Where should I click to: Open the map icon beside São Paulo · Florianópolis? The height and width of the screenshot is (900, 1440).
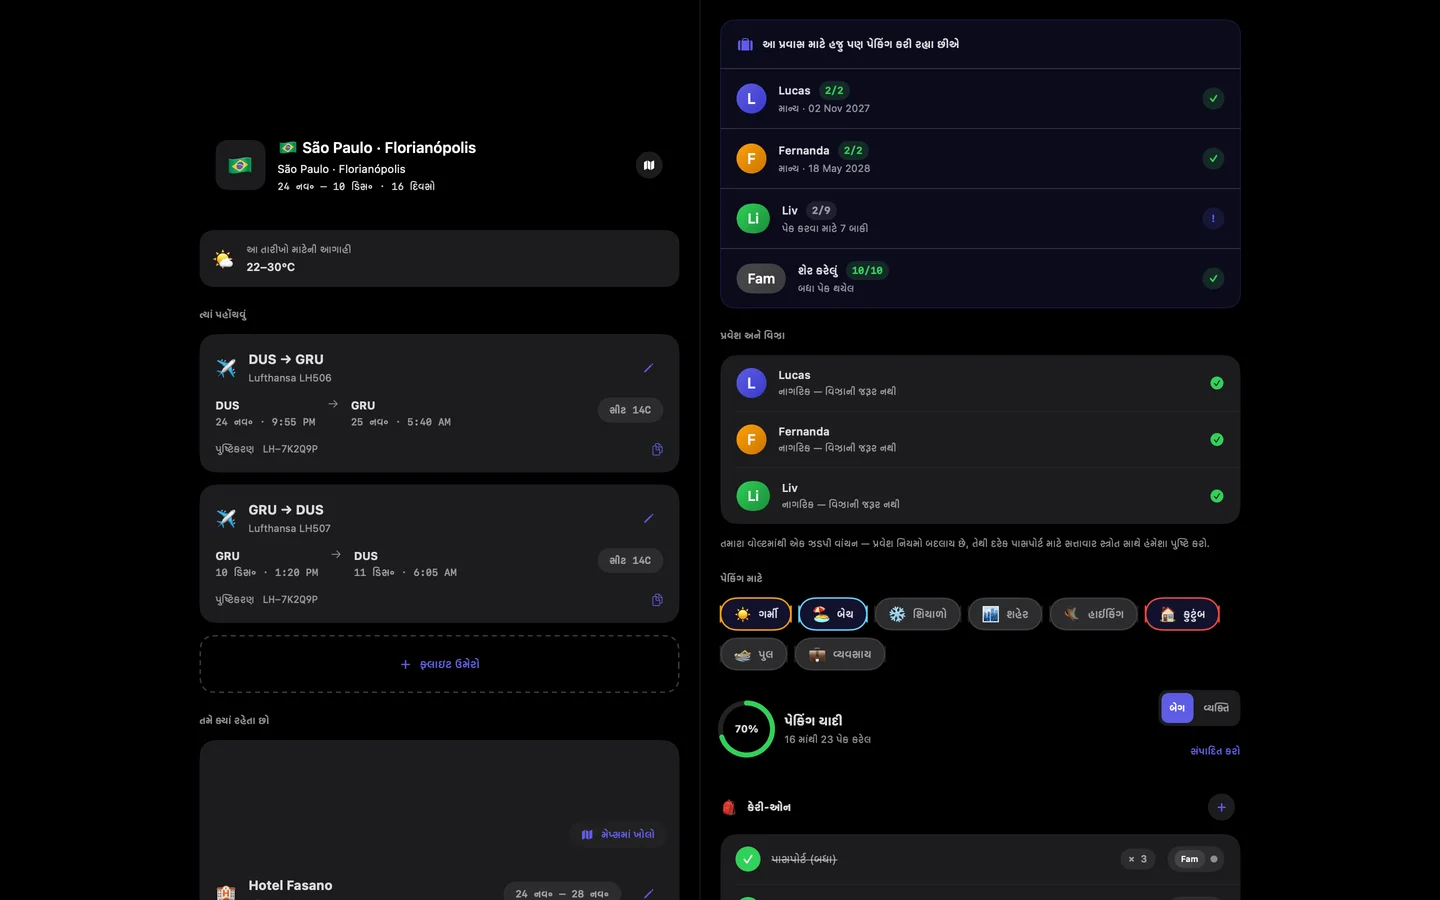point(649,165)
